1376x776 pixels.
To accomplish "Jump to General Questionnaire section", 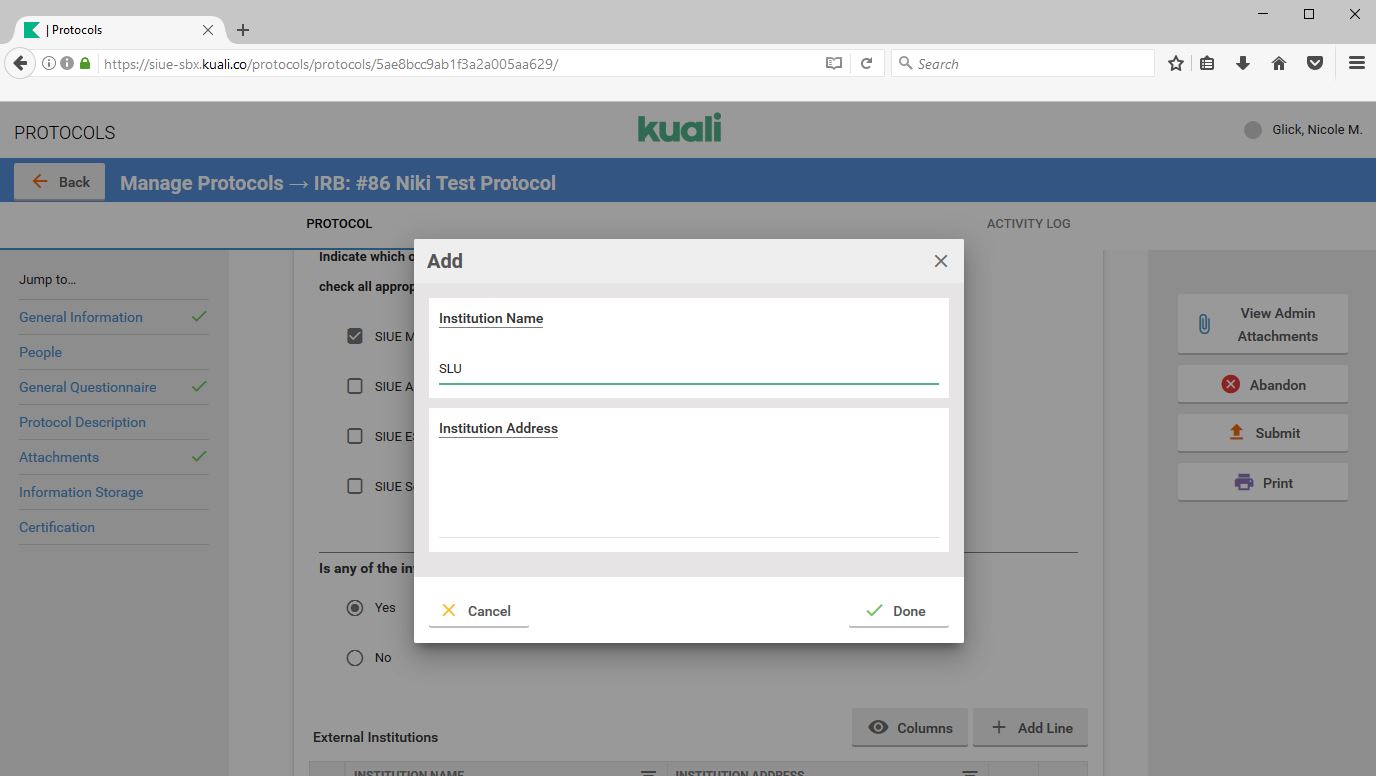I will pyautogui.click(x=88, y=387).
